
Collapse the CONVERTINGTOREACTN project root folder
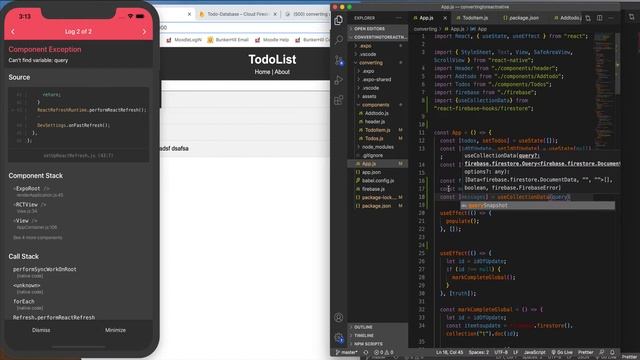(378, 37)
